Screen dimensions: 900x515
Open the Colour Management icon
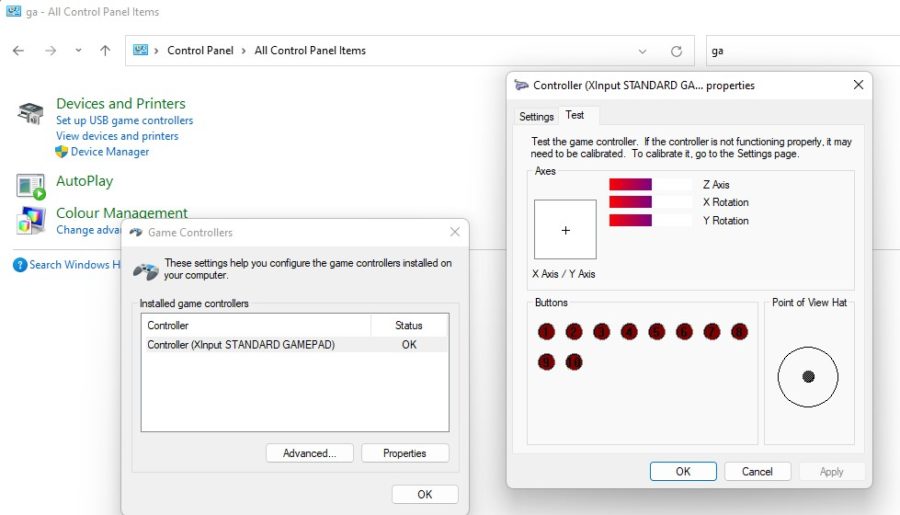coord(30,220)
